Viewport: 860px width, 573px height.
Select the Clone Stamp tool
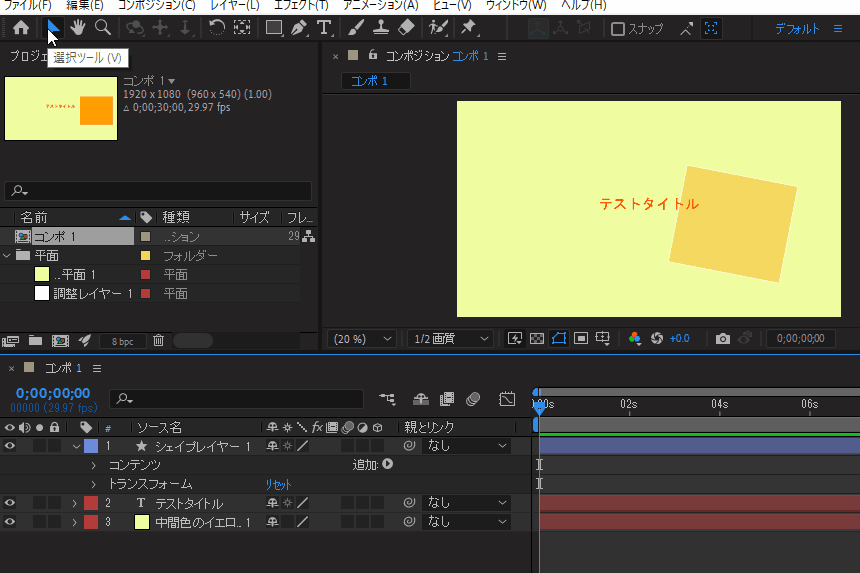pos(381,27)
